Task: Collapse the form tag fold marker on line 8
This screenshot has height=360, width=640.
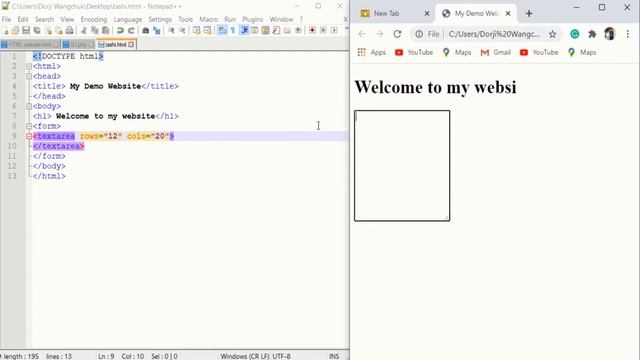Action: [29, 126]
